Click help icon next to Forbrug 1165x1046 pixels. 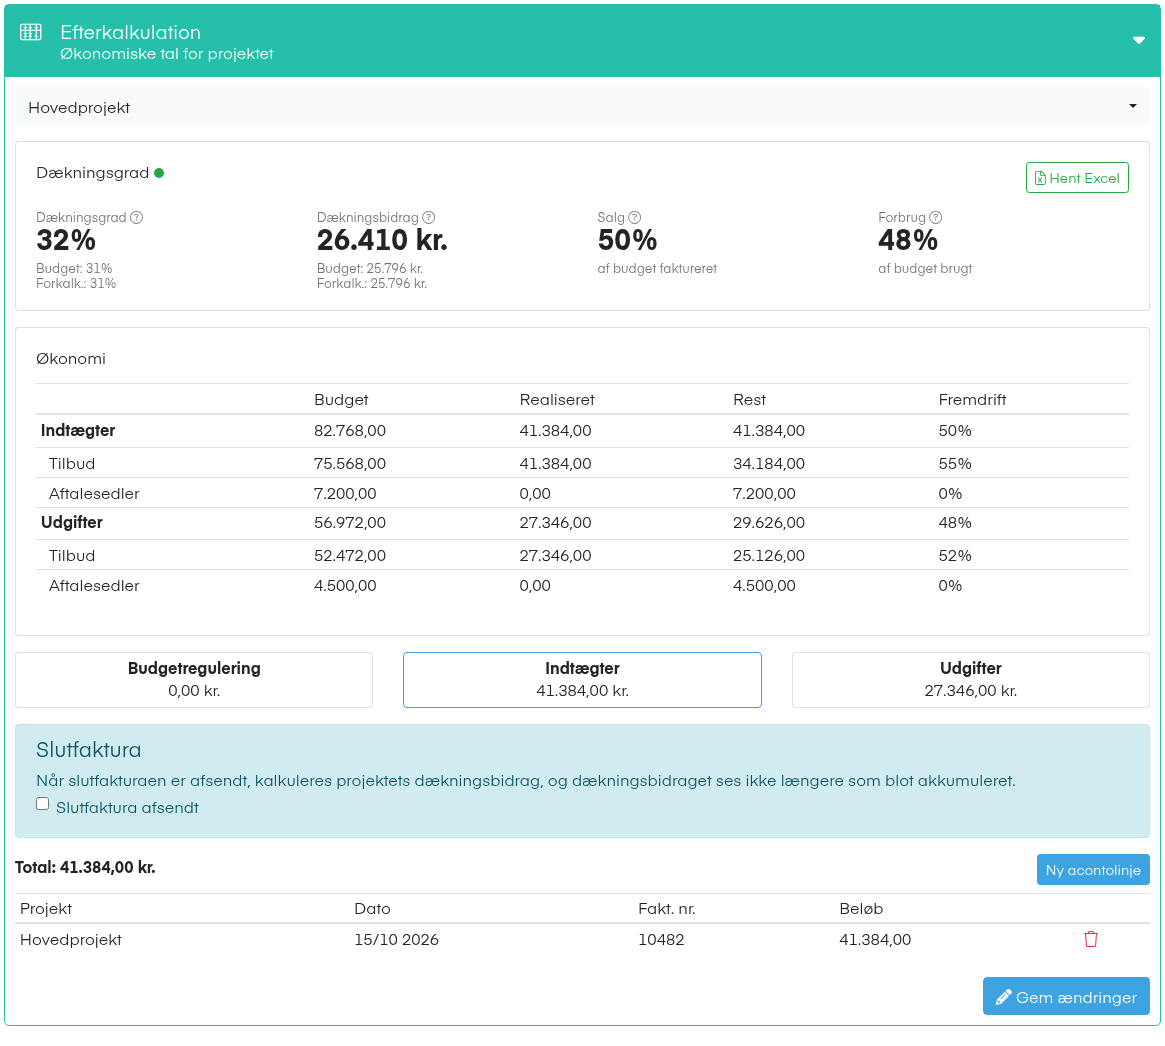936,218
